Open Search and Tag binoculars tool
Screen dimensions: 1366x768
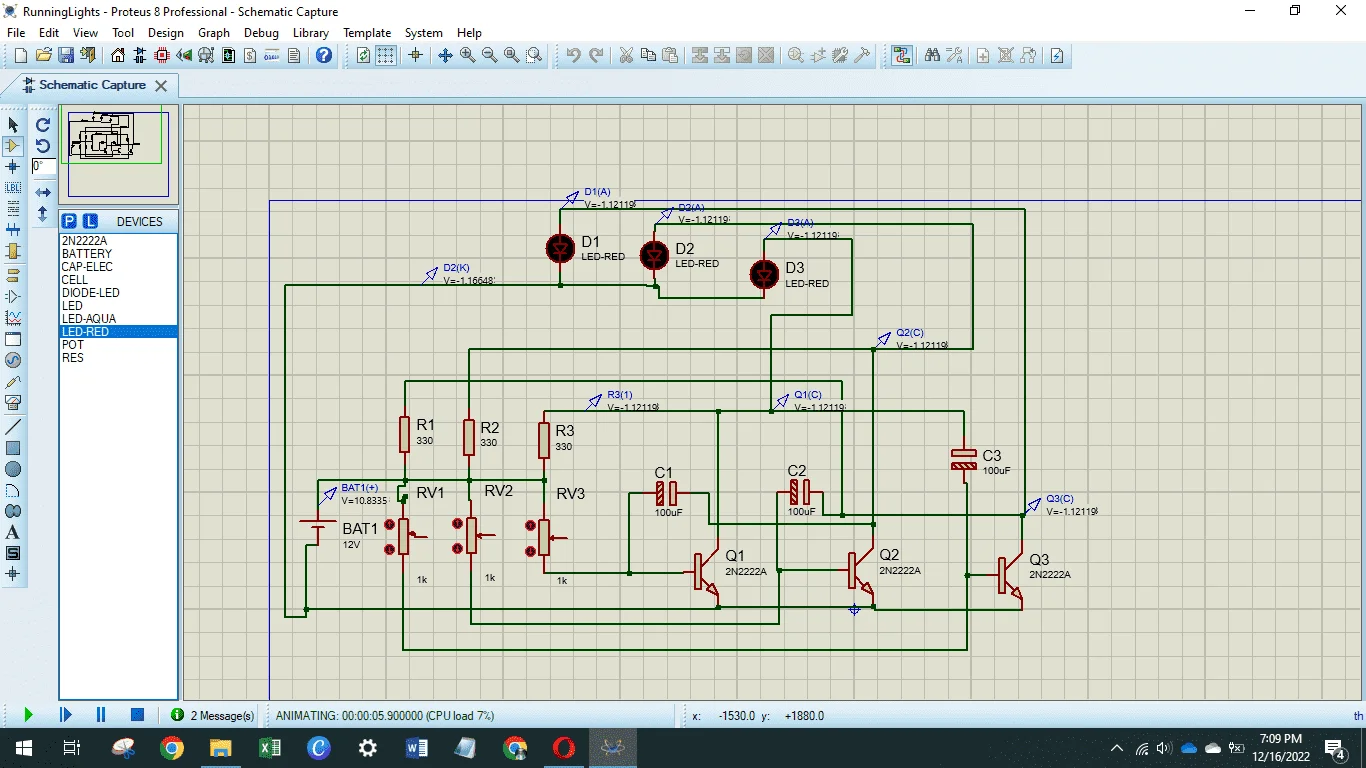tap(932, 55)
